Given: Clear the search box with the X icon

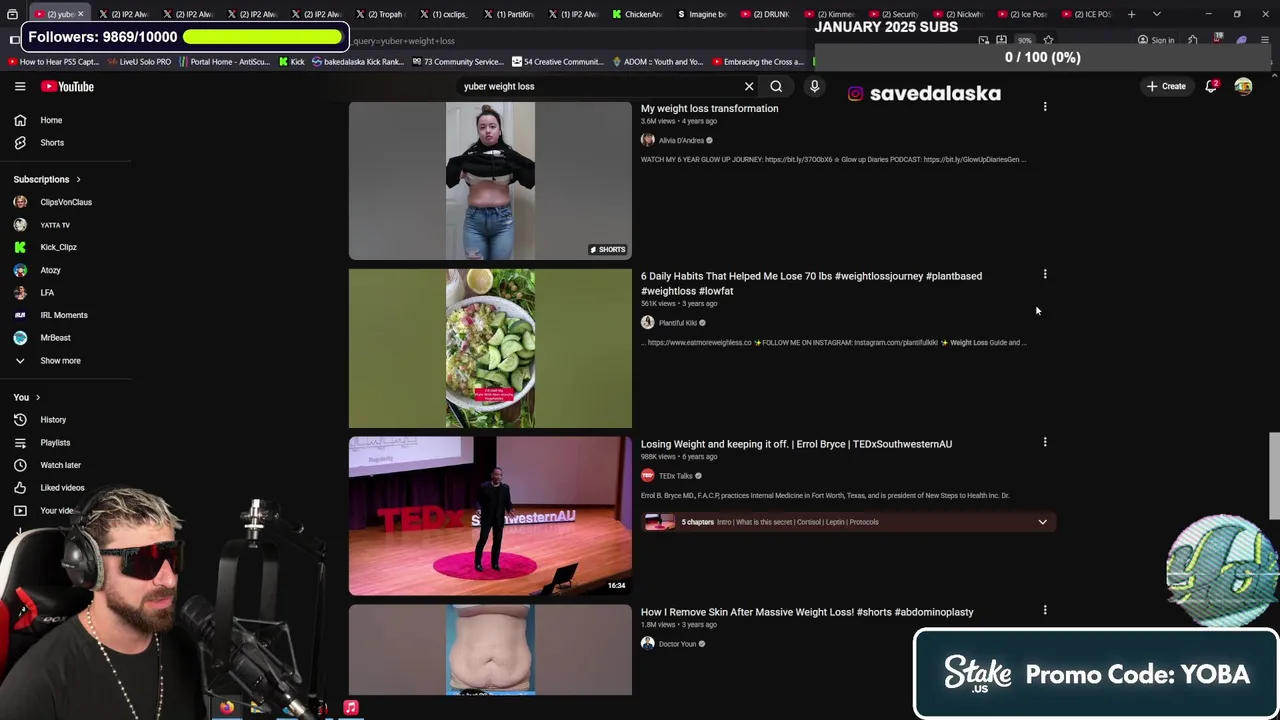Looking at the screenshot, I should click(749, 86).
